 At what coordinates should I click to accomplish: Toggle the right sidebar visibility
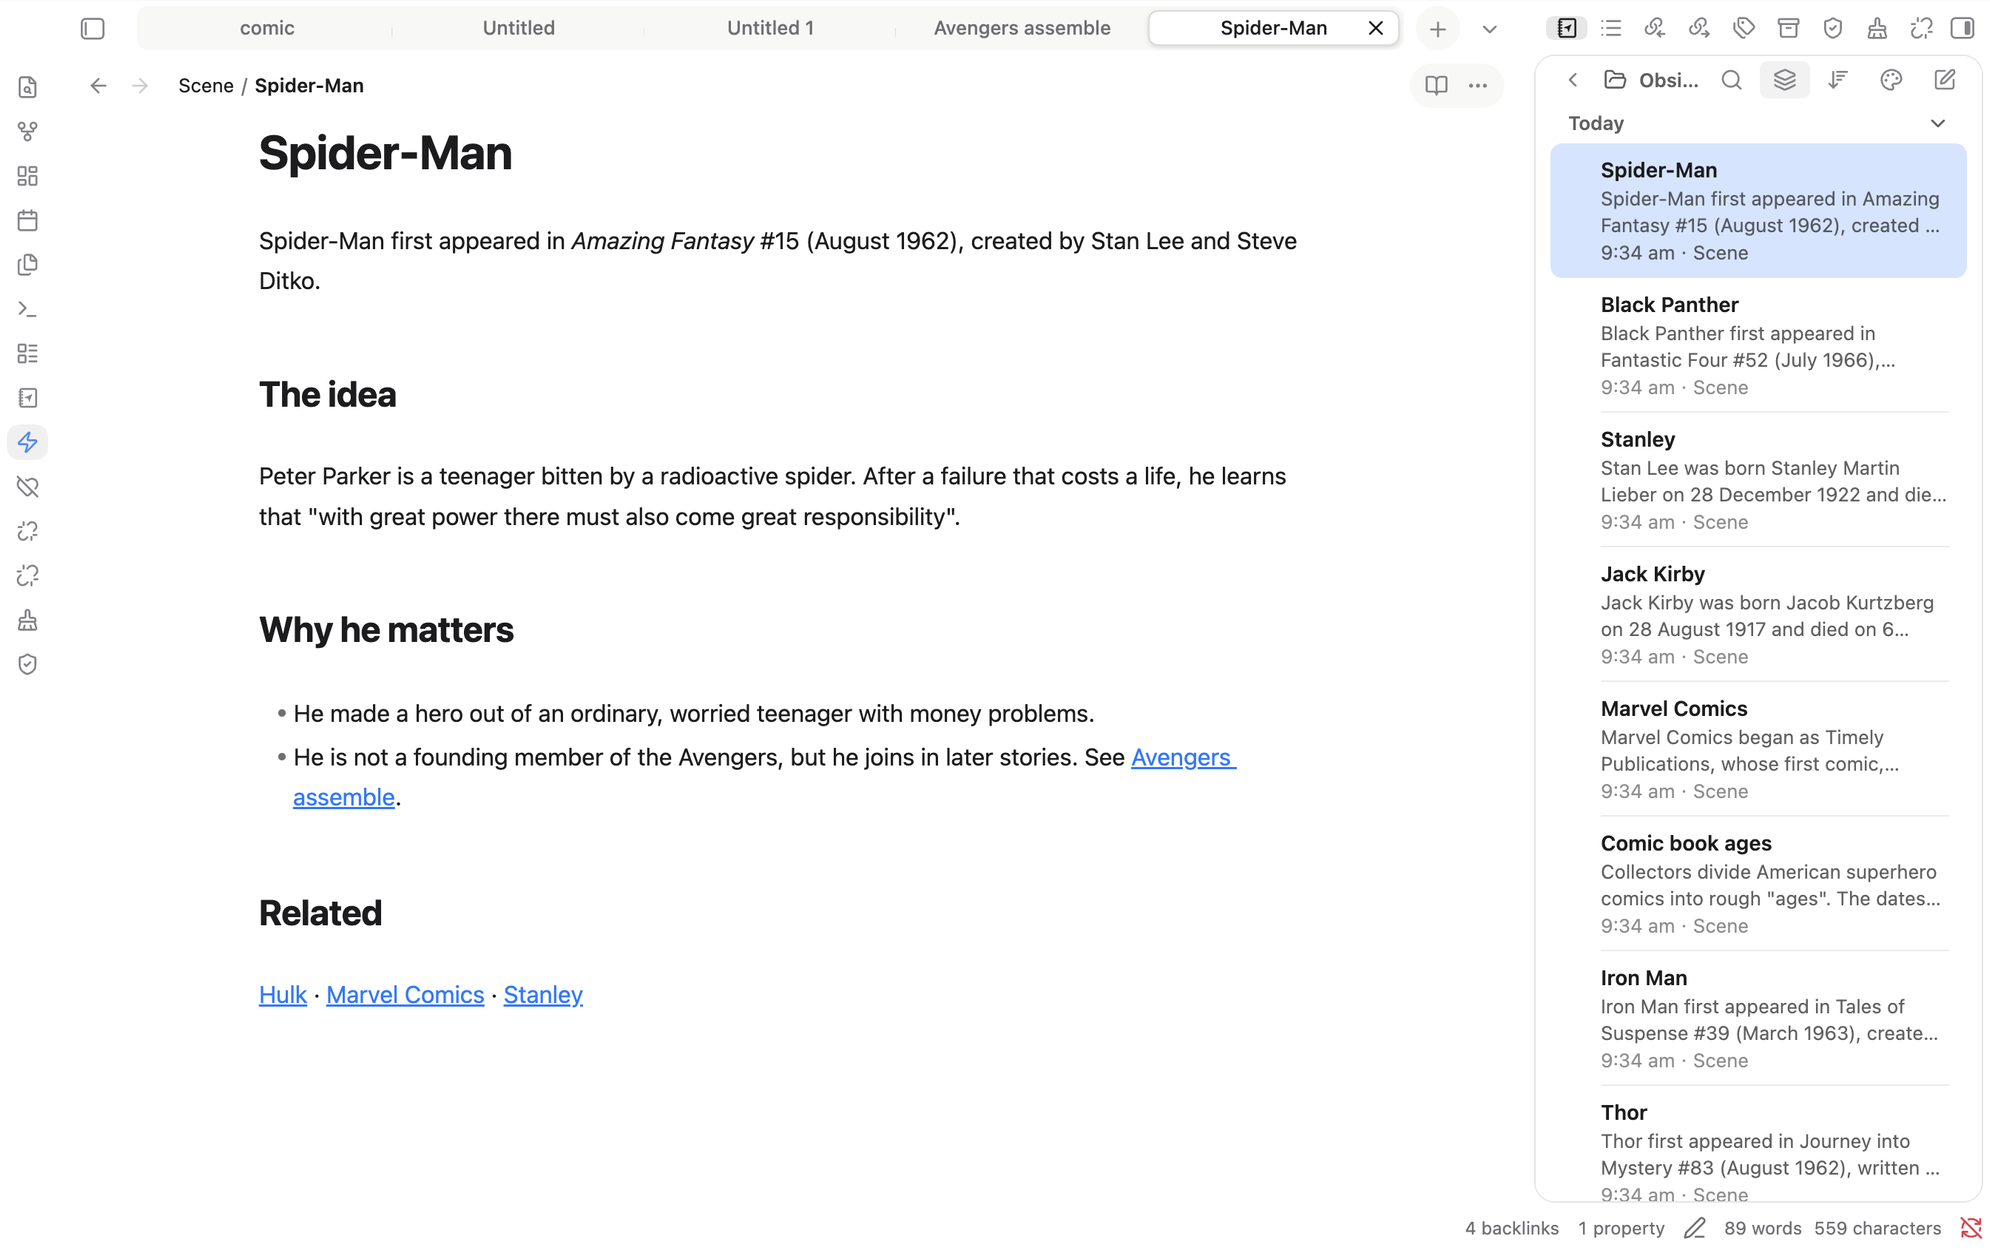click(x=1963, y=28)
